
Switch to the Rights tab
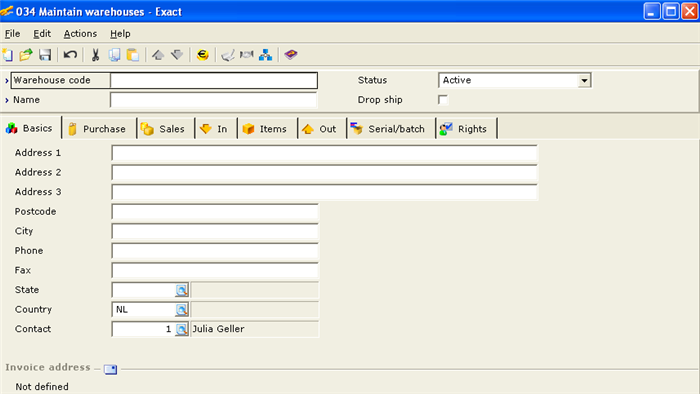coord(466,129)
